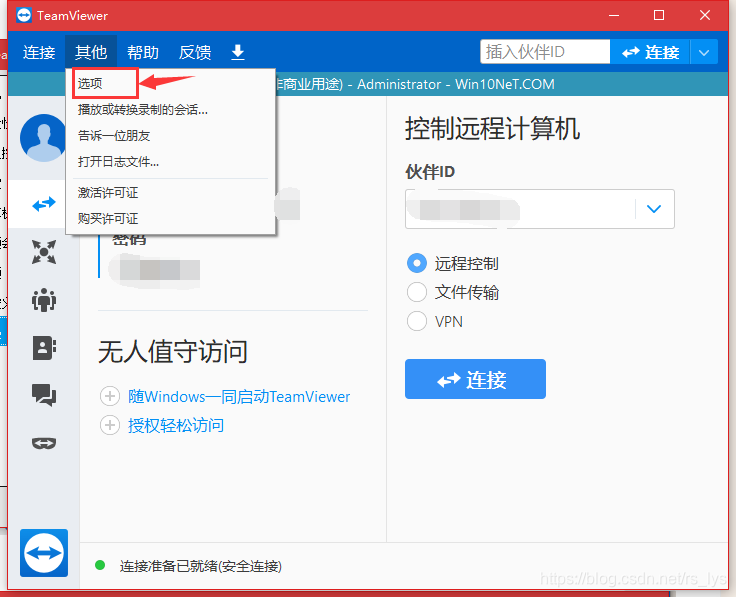This screenshot has width=736, height=597.
Task: Click the user profile avatar
Action: coord(43,138)
